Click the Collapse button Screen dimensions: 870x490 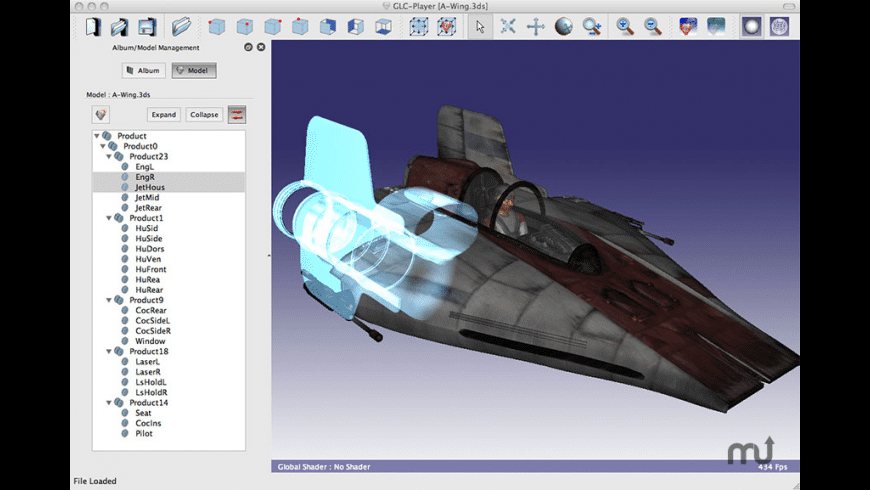(204, 114)
